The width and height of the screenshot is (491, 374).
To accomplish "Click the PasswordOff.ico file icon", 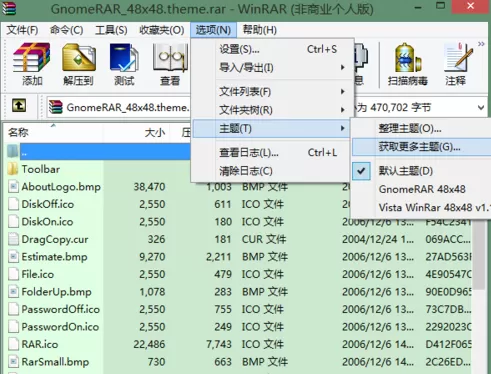I will point(13,309).
